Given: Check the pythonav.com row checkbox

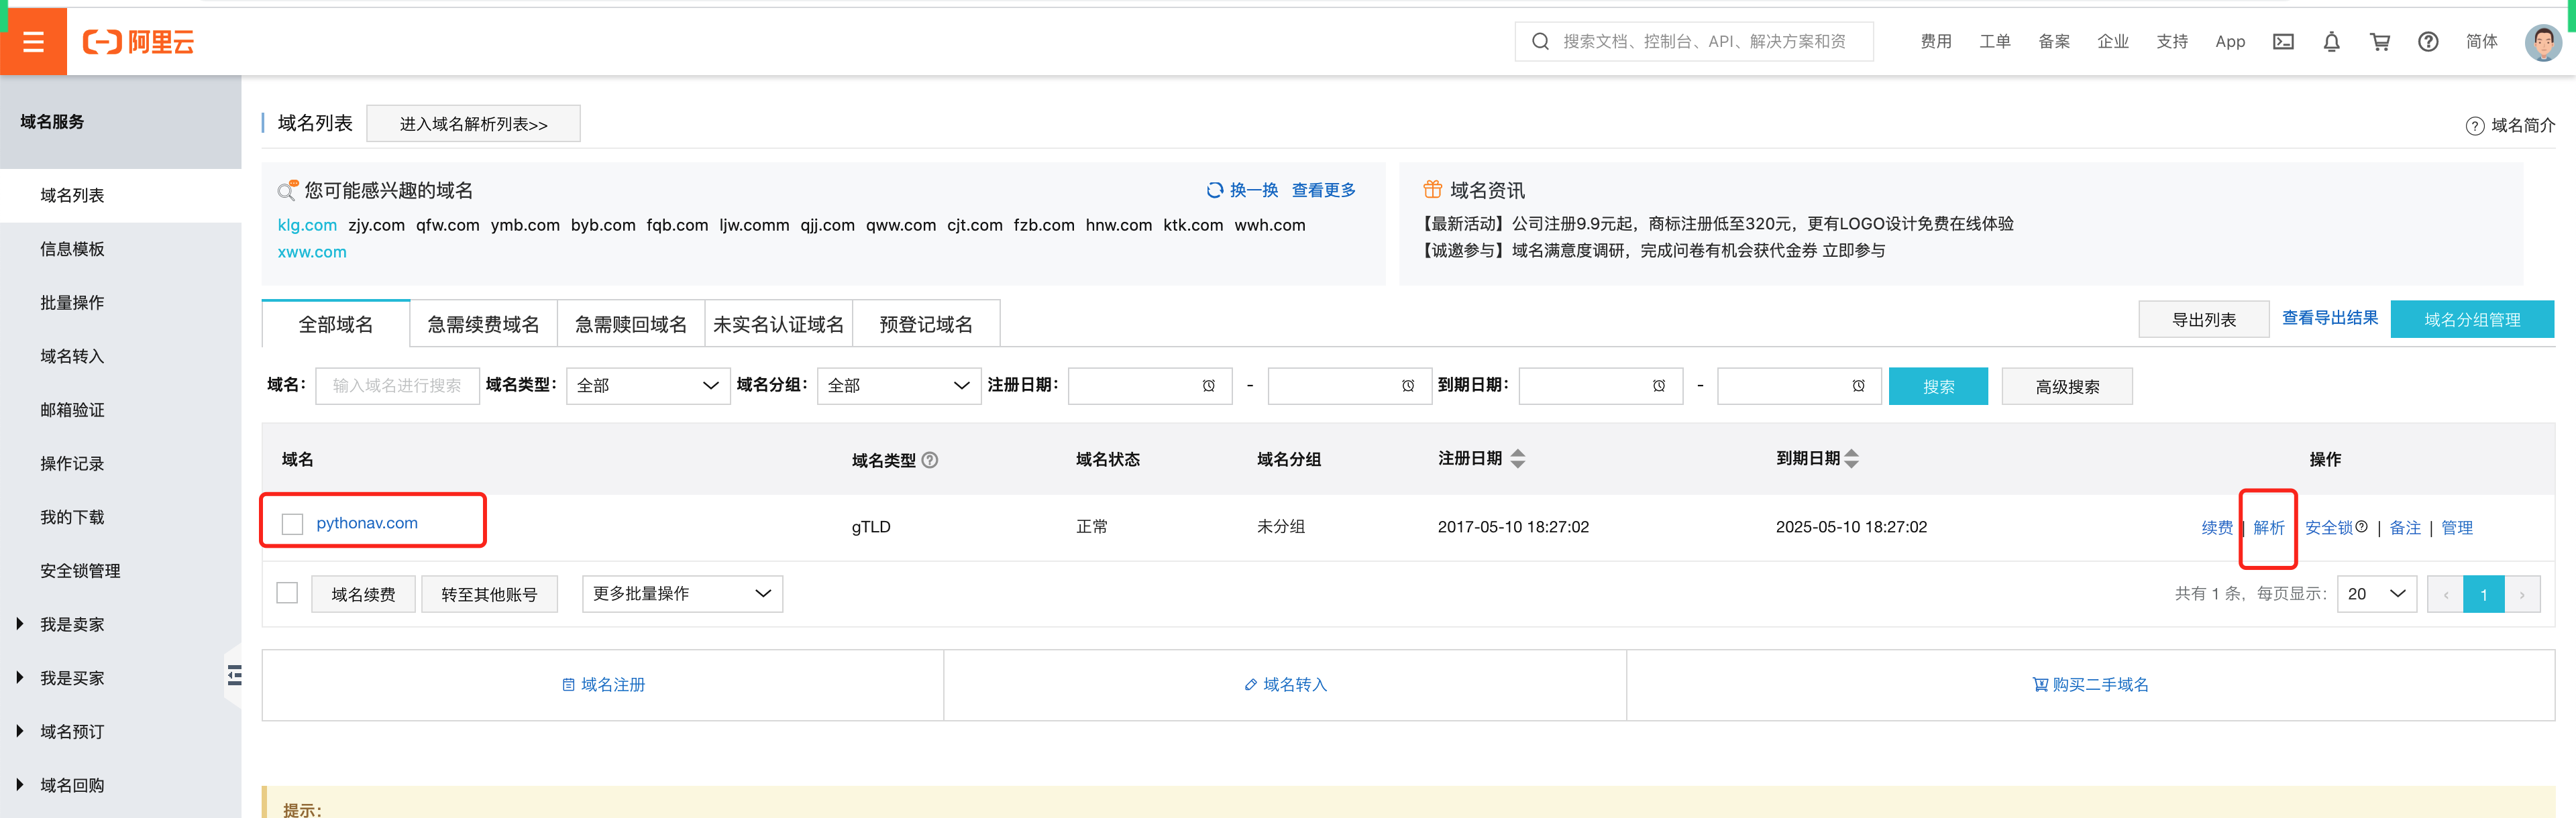Looking at the screenshot, I should [x=292, y=524].
